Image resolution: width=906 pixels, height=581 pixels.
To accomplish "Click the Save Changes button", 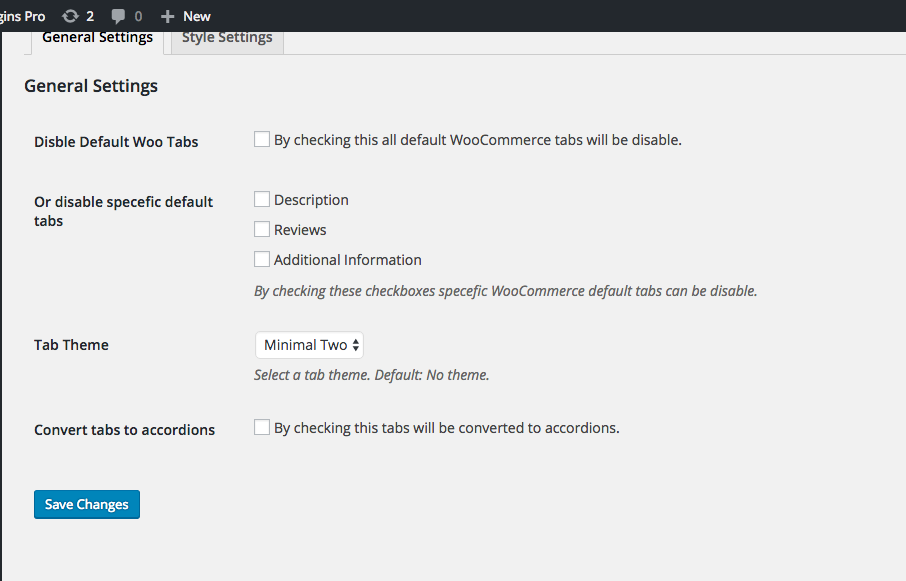I will click(x=87, y=504).
